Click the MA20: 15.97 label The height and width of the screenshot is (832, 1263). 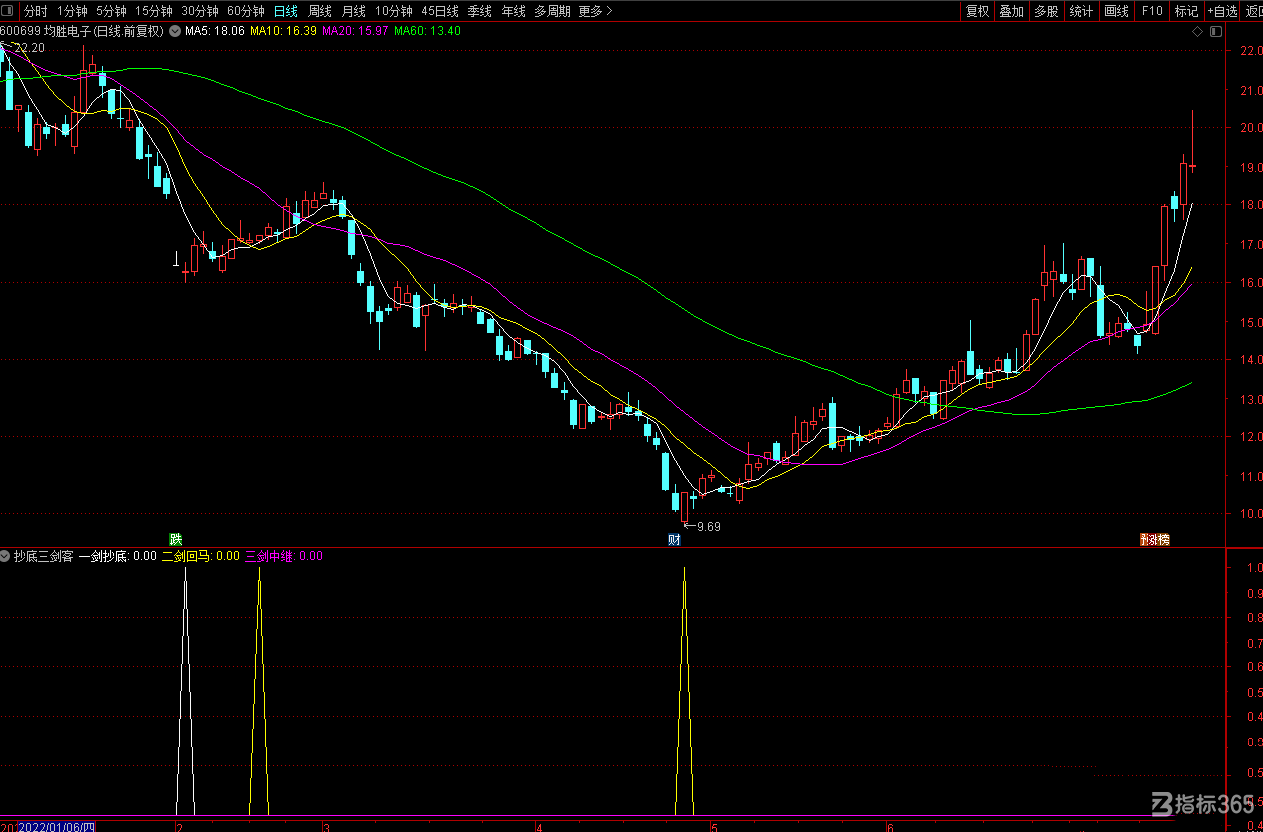click(356, 31)
